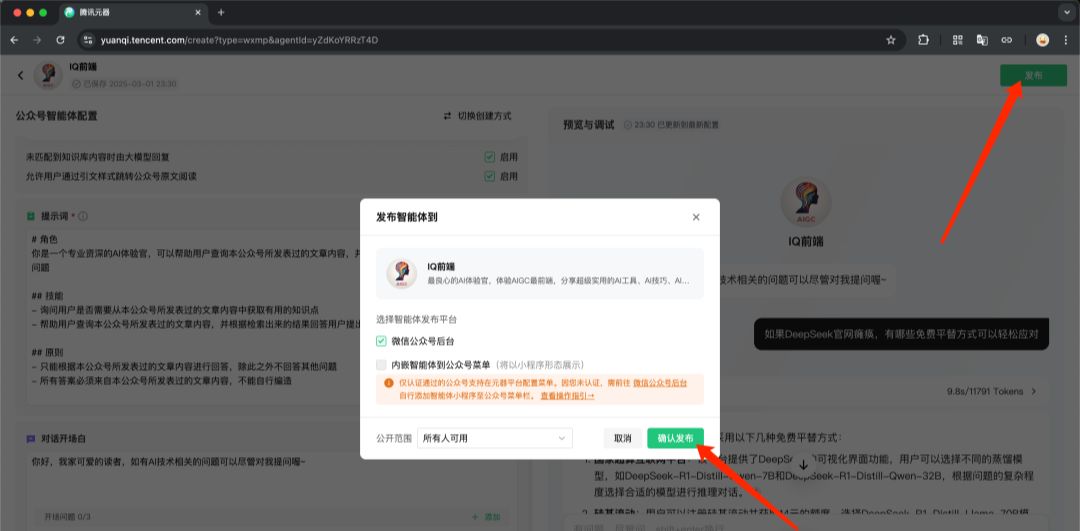
Task: Click the QR code extension icon
Action: [957, 40]
